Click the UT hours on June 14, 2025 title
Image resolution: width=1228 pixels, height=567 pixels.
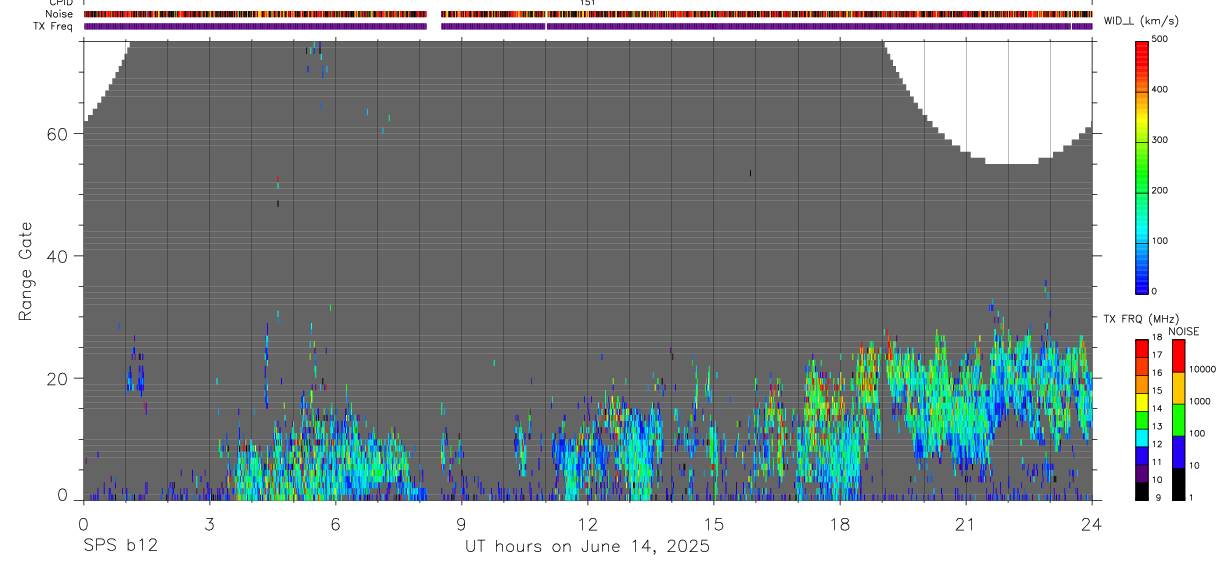pos(587,546)
